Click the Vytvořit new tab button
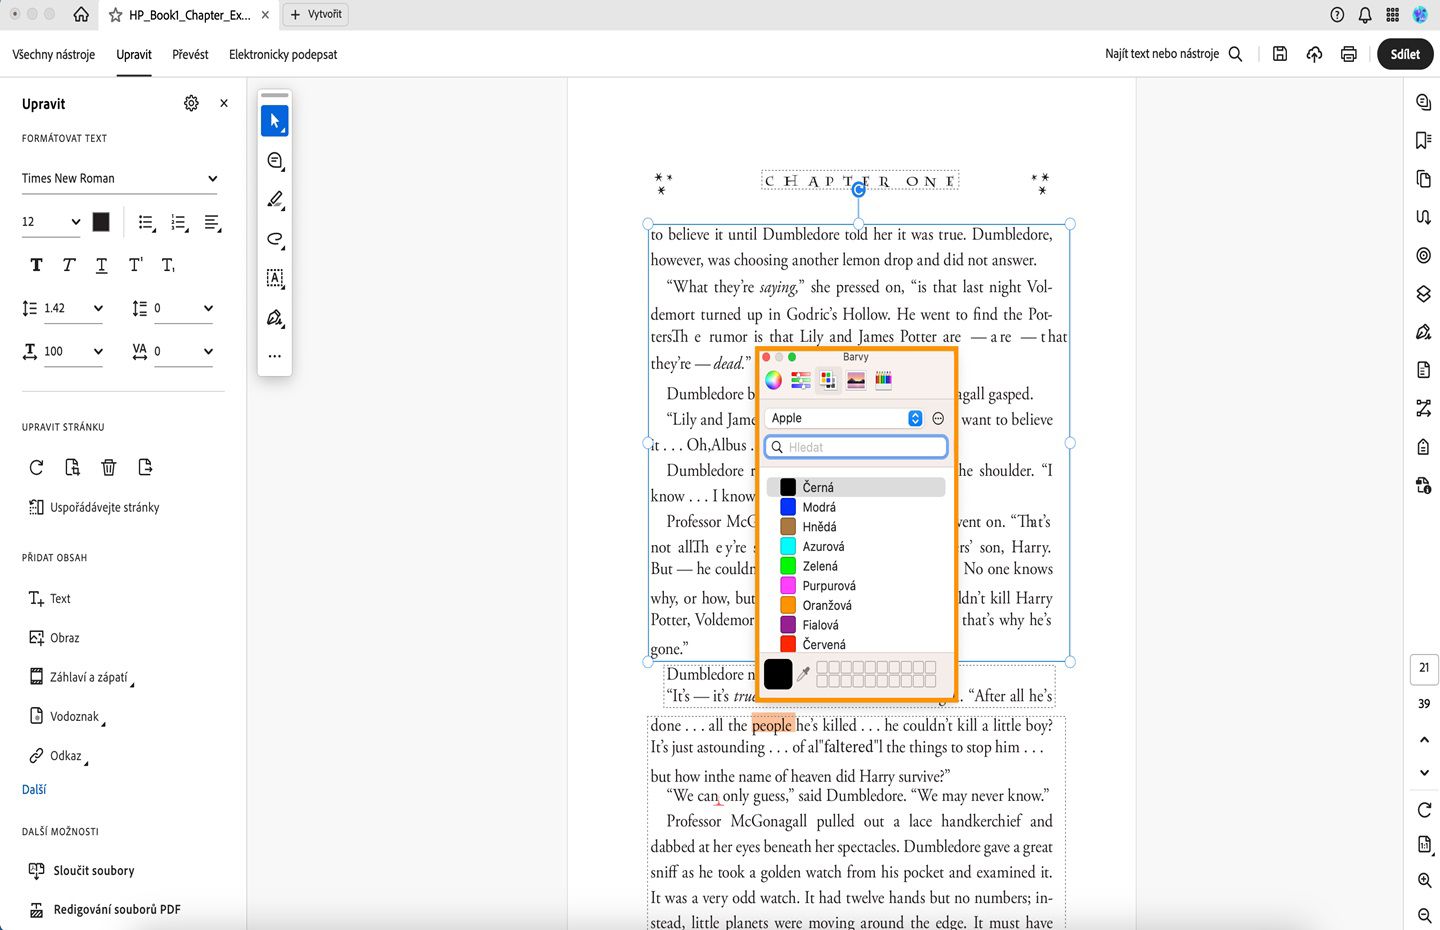Image resolution: width=1440 pixels, height=930 pixels. tap(316, 14)
